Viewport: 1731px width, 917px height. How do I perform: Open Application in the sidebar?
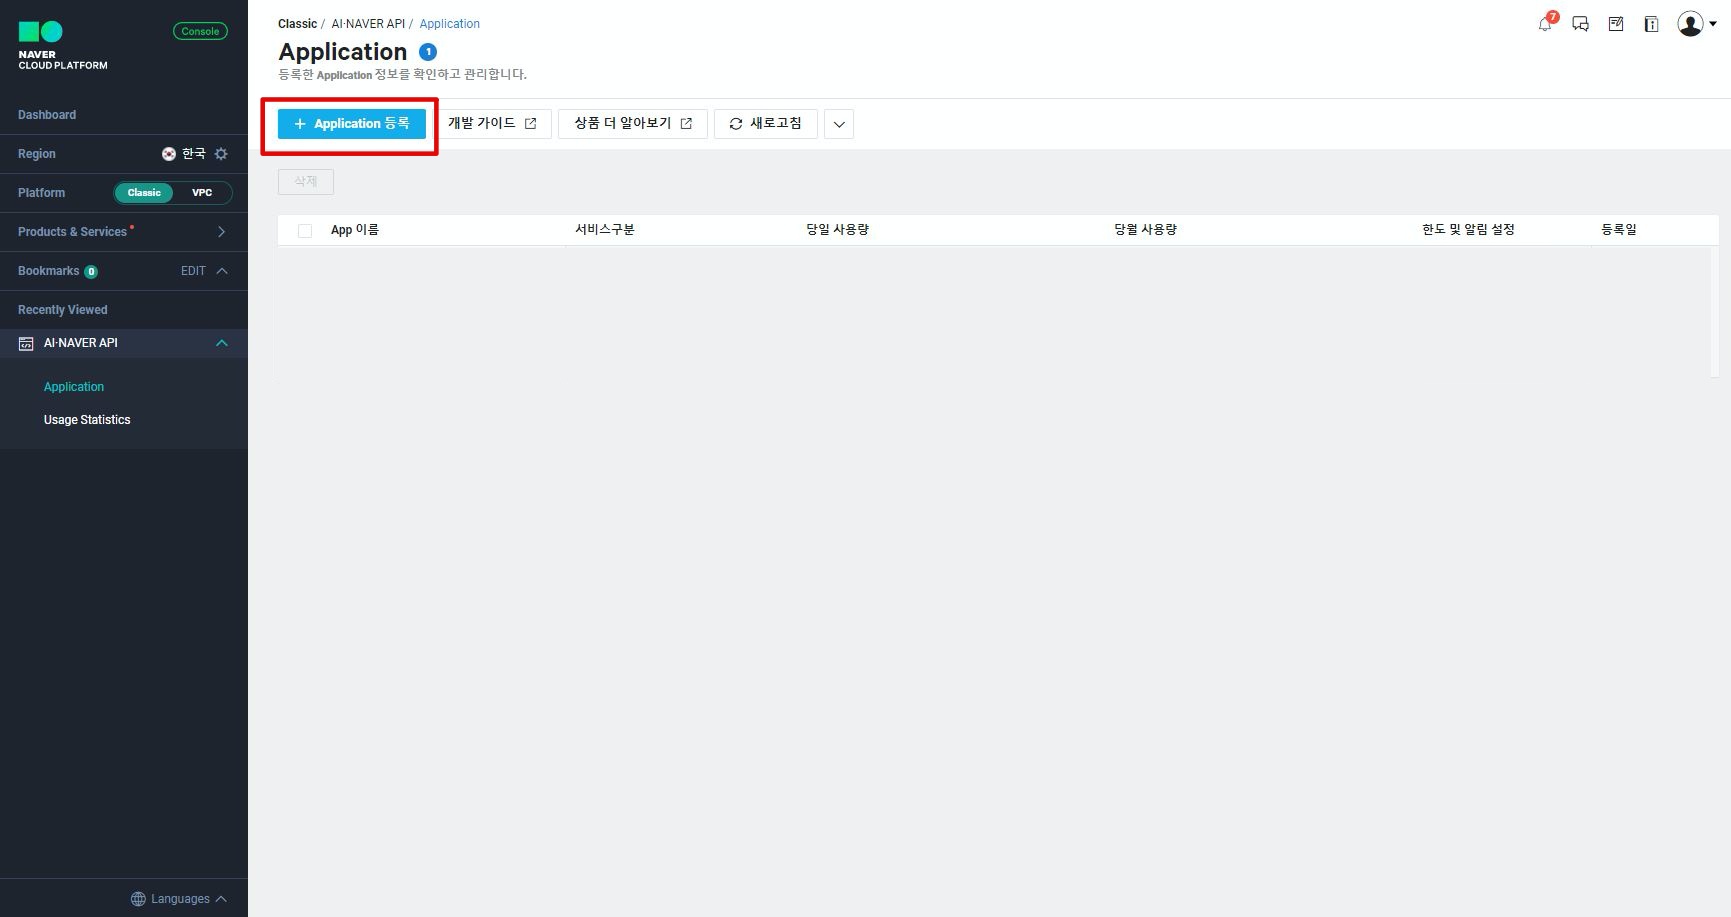pos(74,387)
